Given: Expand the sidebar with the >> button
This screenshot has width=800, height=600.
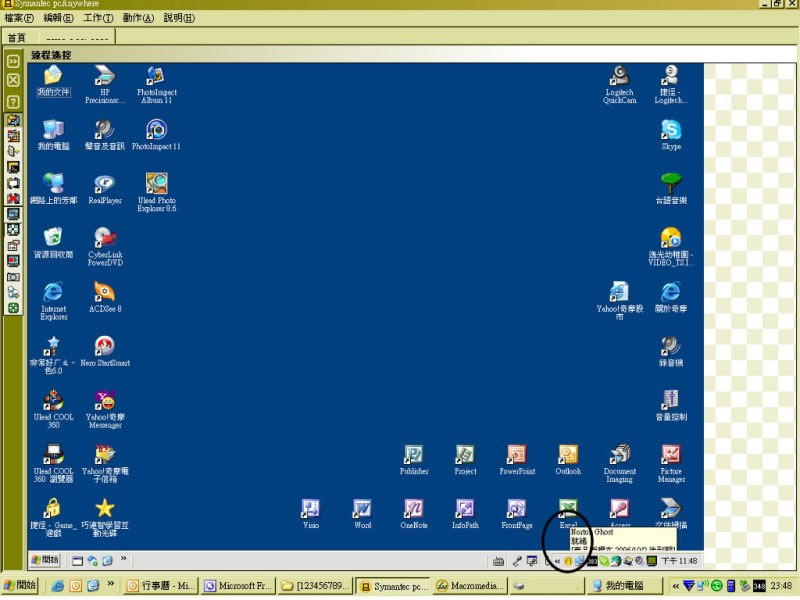Looking at the screenshot, I should click(x=13, y=61).
